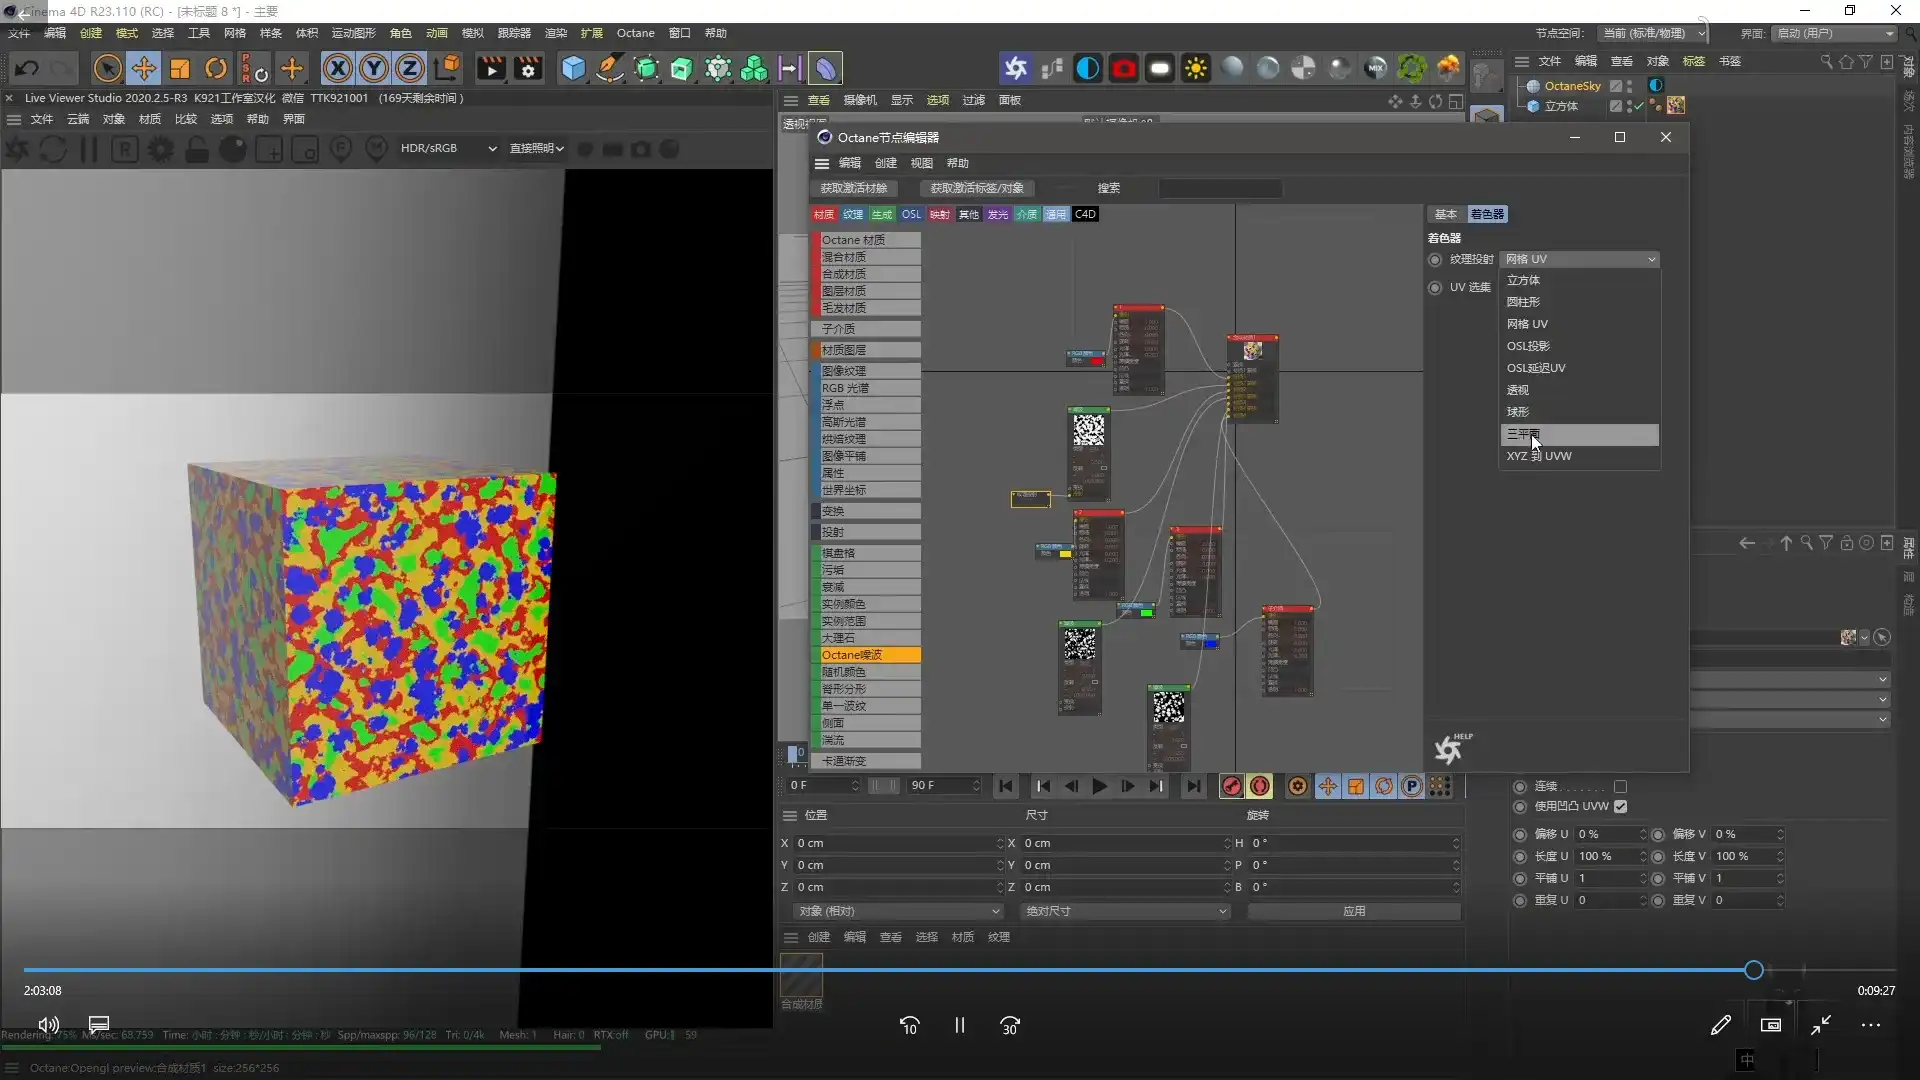
Task: Click the Cube primitive icon
Action: [573, 68]
